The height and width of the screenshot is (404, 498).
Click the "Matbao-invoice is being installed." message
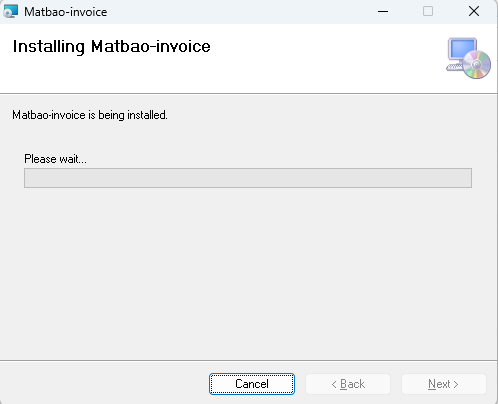pyautogui.click(x=90, y=115)
